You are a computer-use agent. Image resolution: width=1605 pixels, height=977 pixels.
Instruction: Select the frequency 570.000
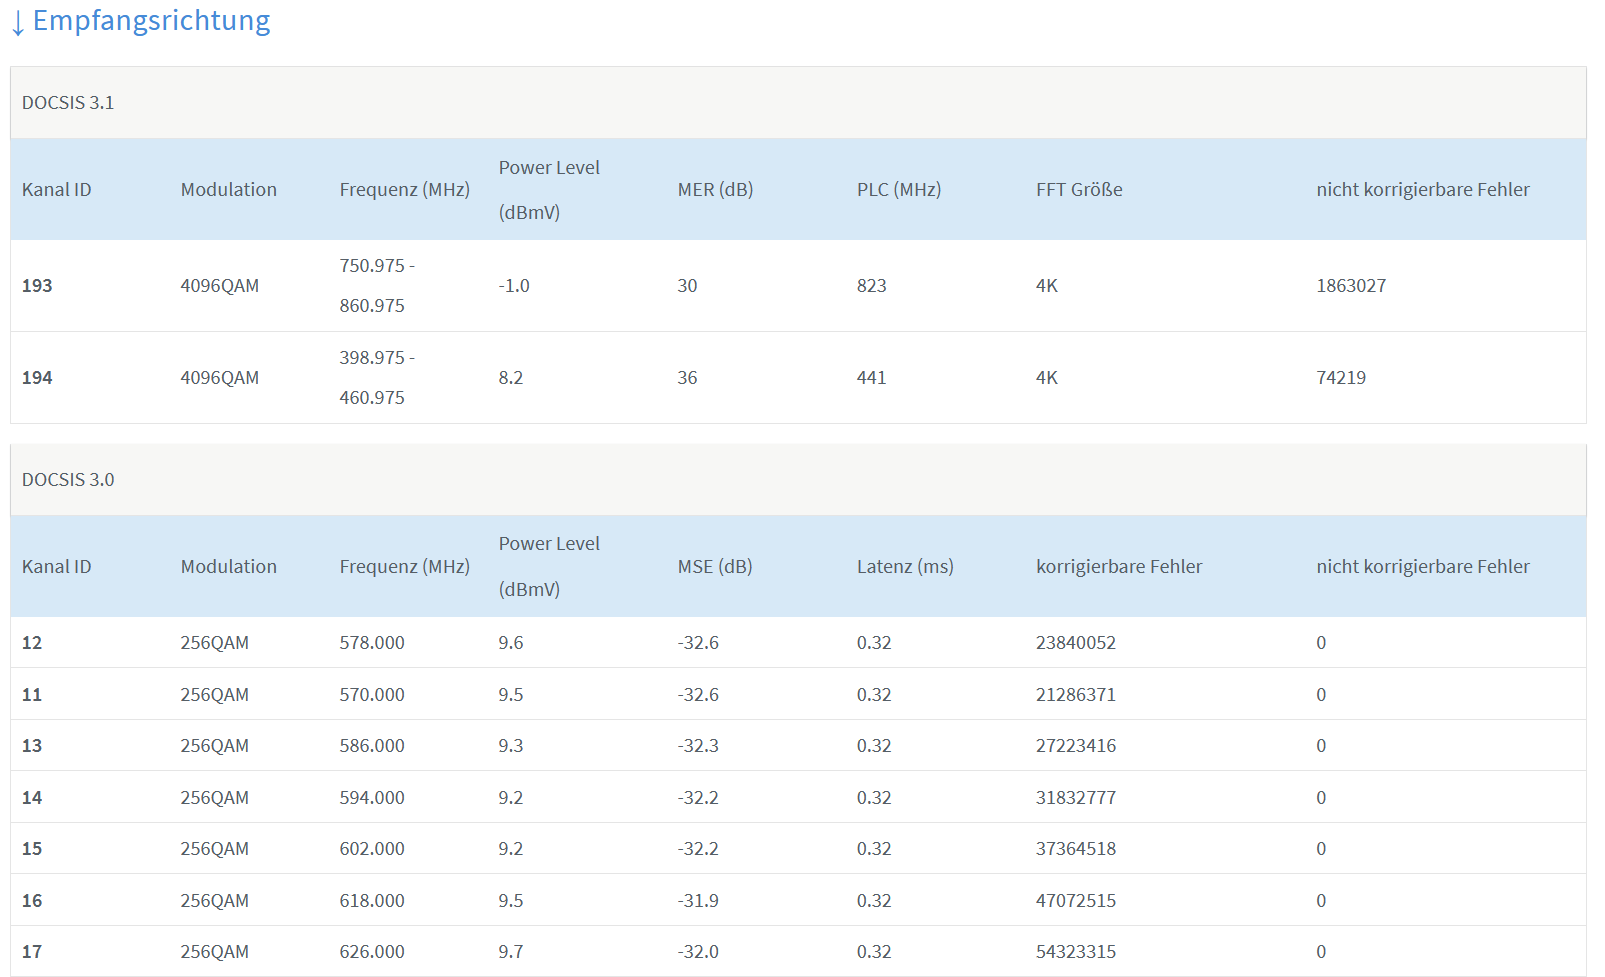point(372,695)
